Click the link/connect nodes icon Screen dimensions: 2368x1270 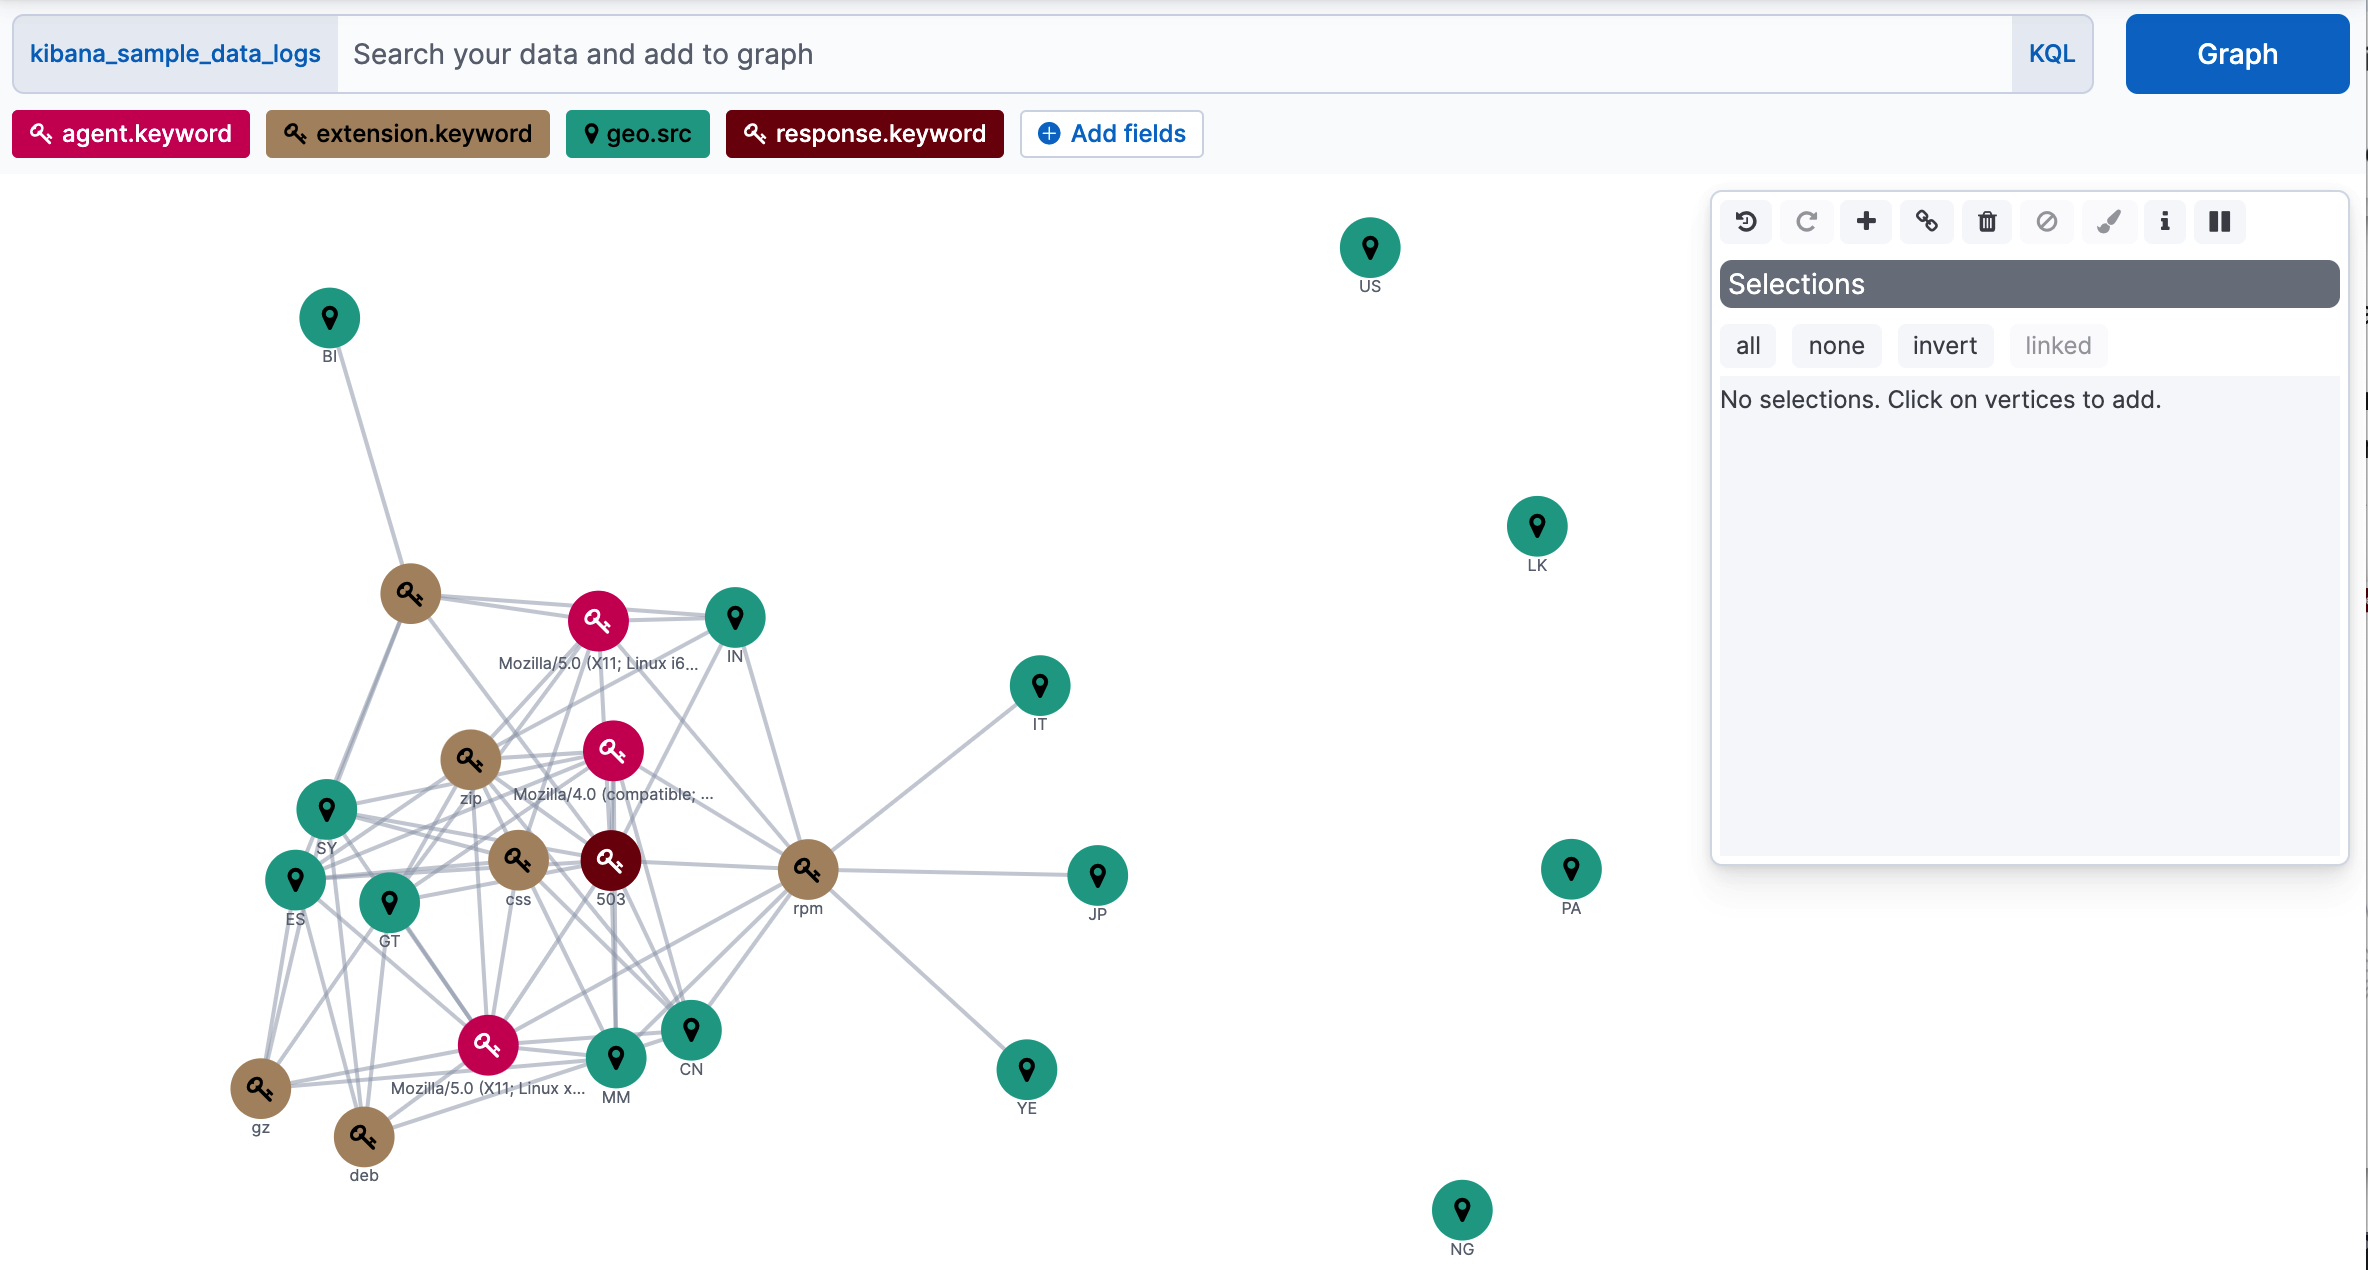pyautogui.click(x=1928, y=221)
